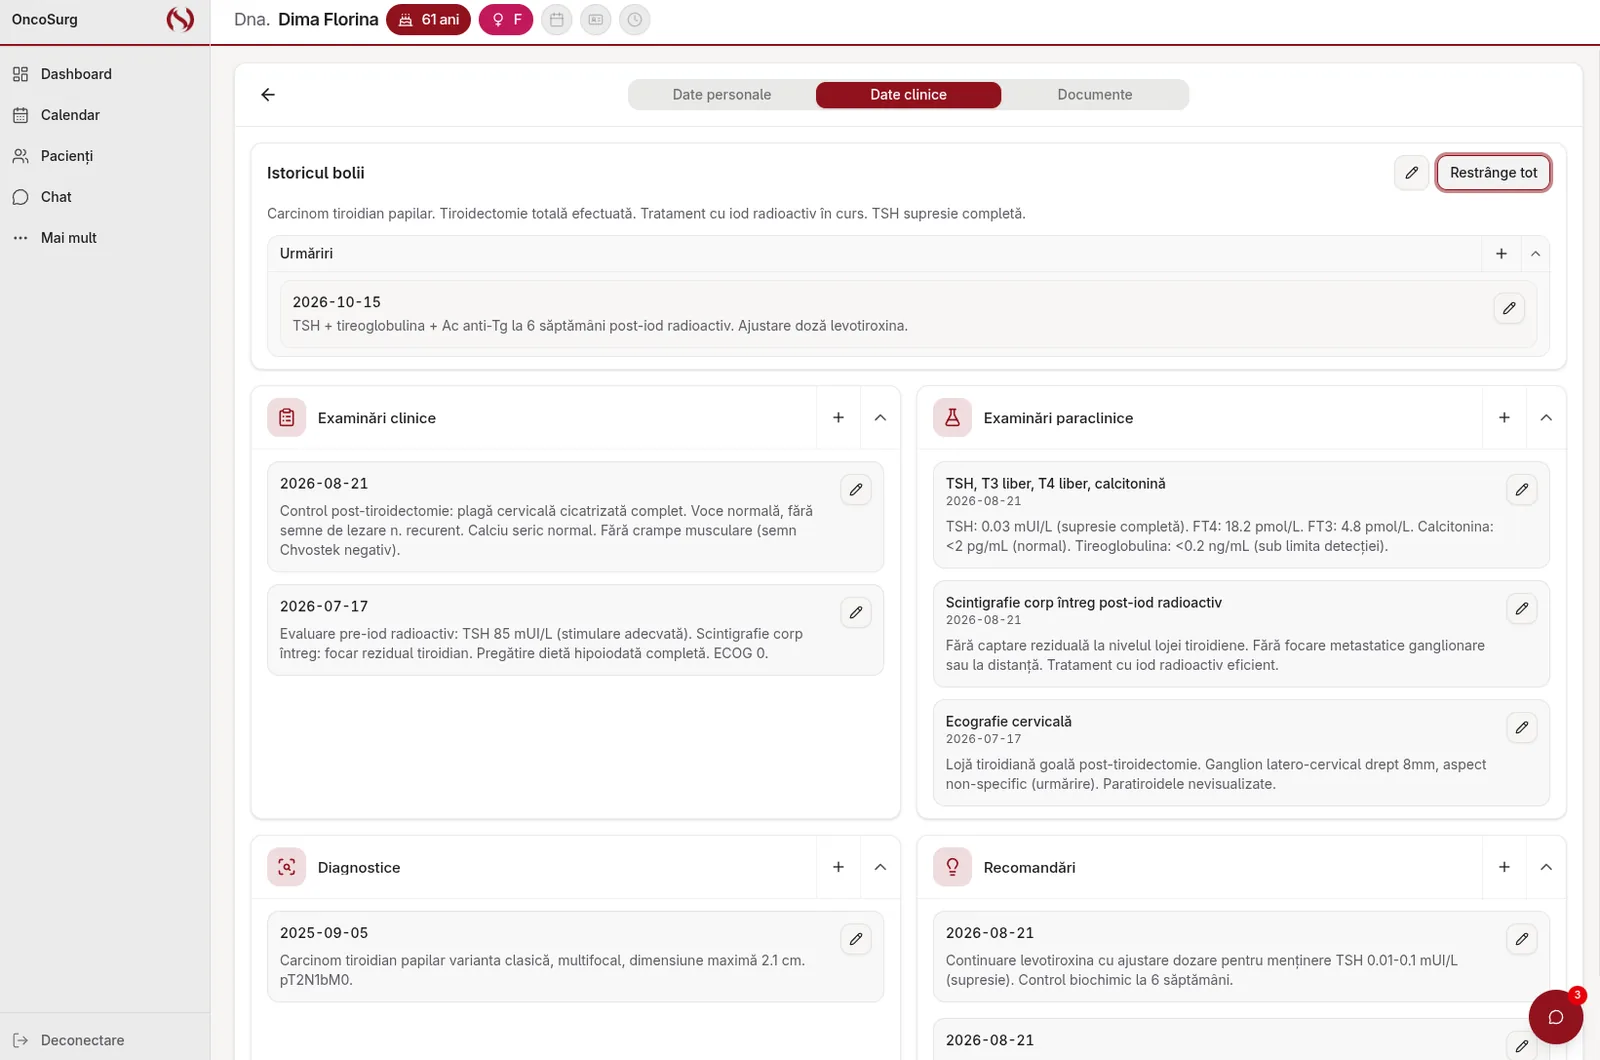
Task: Edit the TSH, T3 liber, T4 liber entry
Action: (1522, 490)
